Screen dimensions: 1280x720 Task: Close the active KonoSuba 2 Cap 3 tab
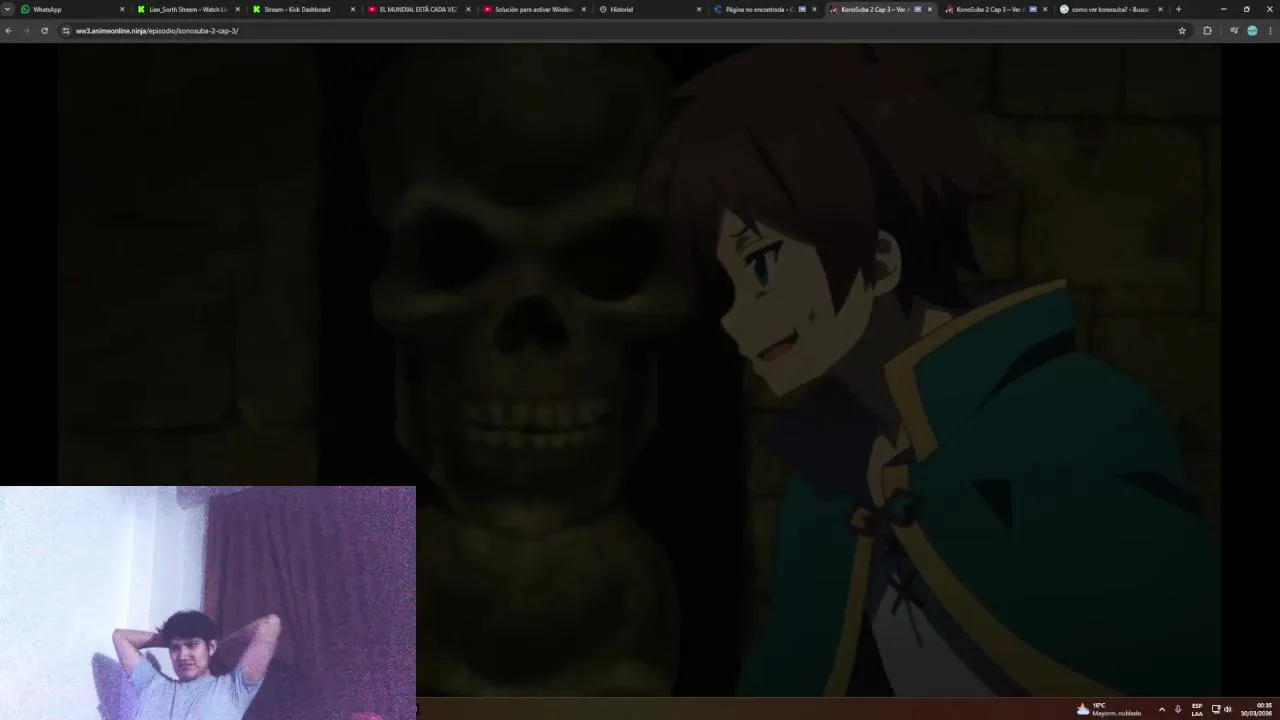[930, 9]
